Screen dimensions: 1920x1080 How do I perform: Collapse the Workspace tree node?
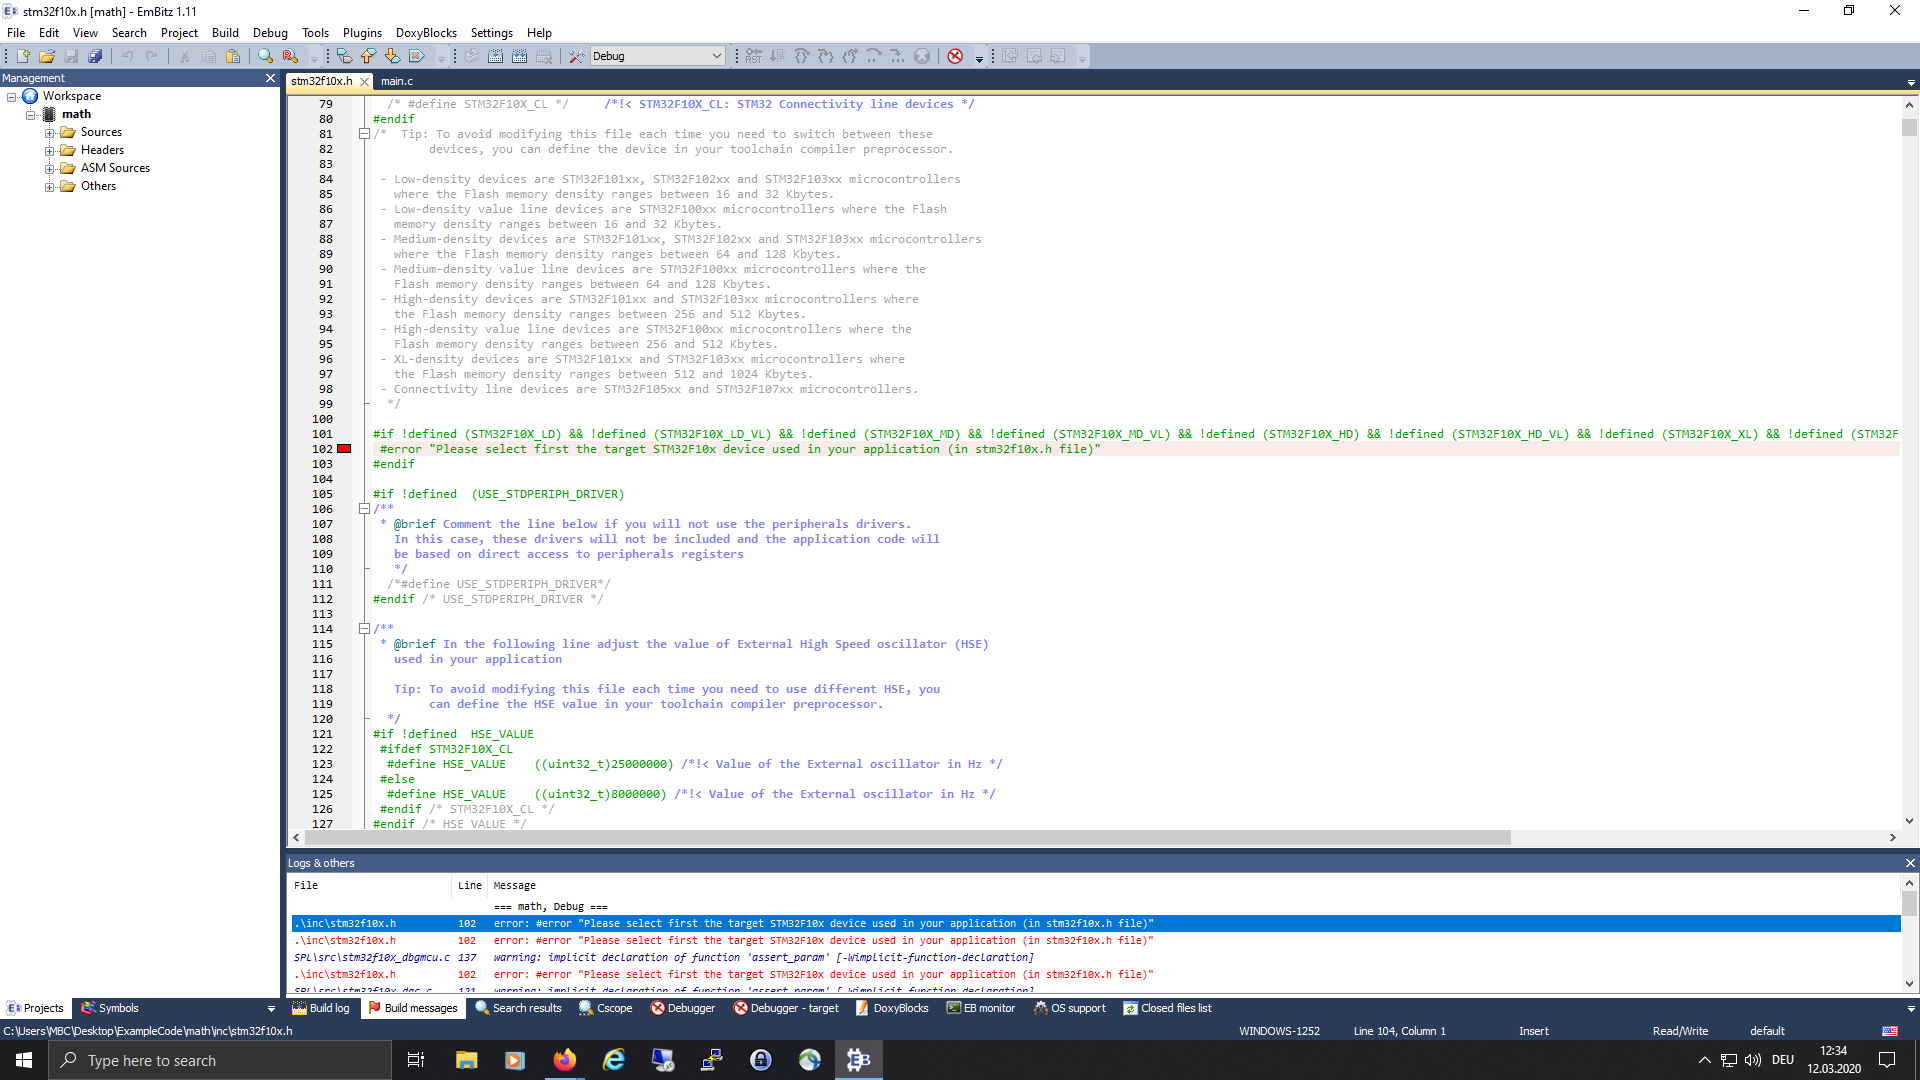pos(11,97)
